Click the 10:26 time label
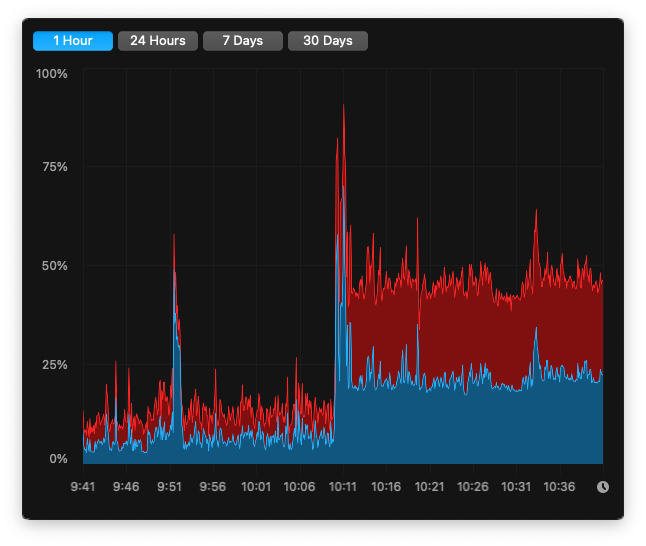The width and height of the screenshot is (646, 546). [x=473, y=487]
